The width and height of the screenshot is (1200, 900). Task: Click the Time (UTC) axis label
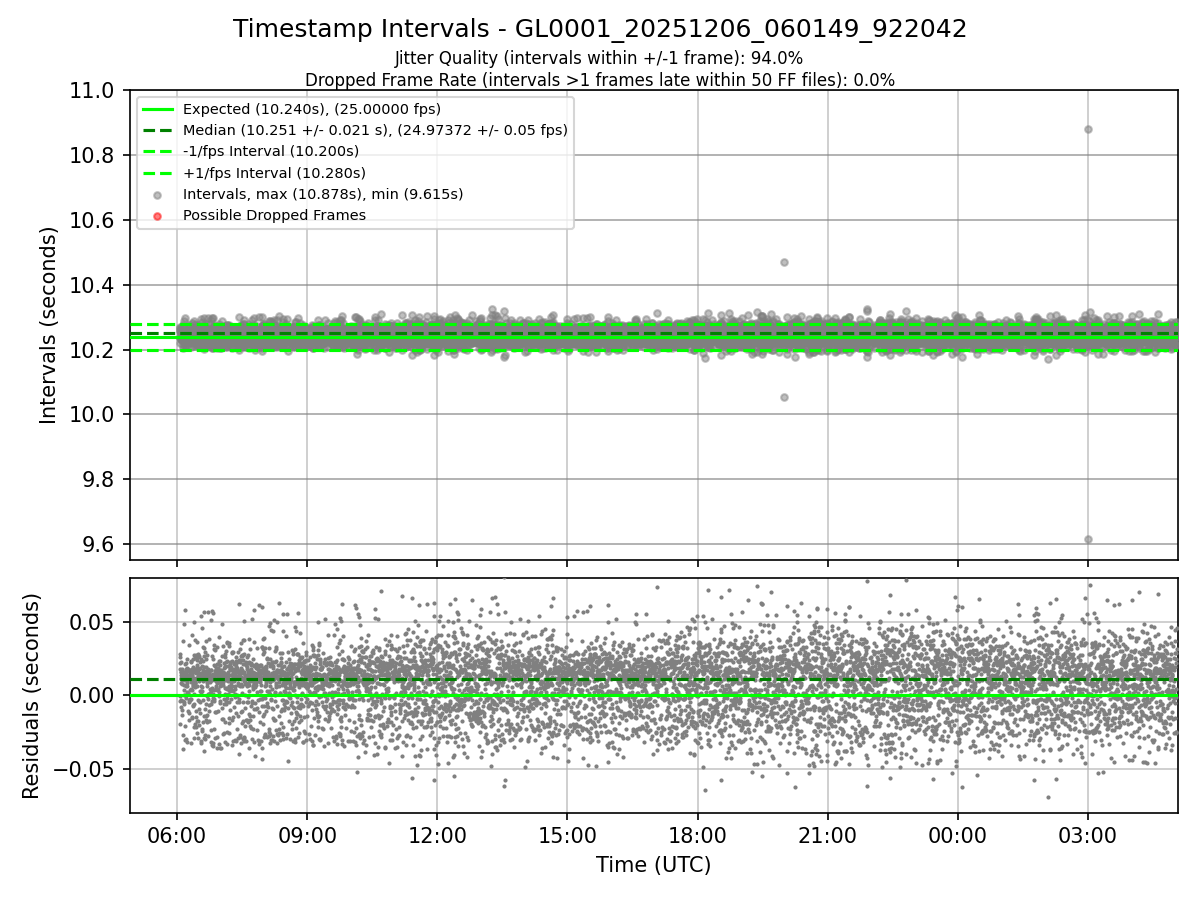(653, 865)
